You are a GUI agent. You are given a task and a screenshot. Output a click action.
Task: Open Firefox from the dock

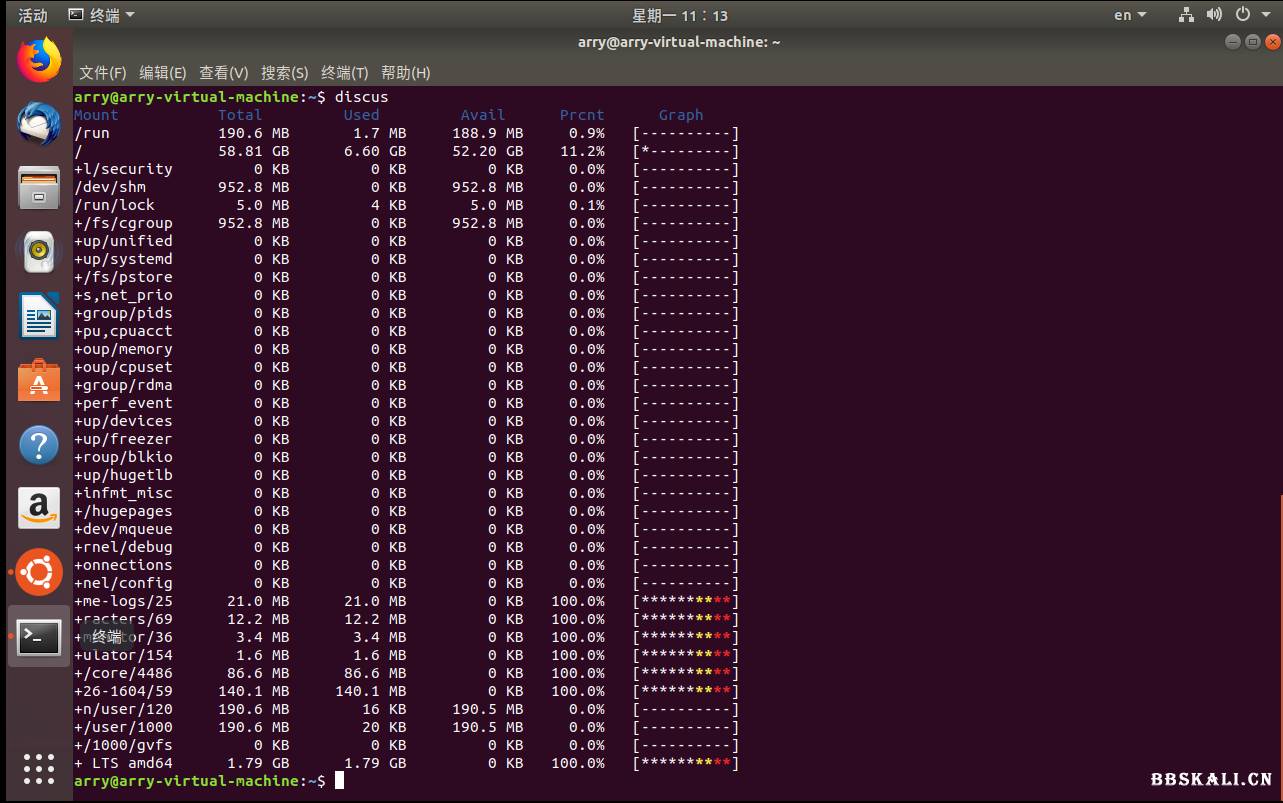[x=39, y=60]
